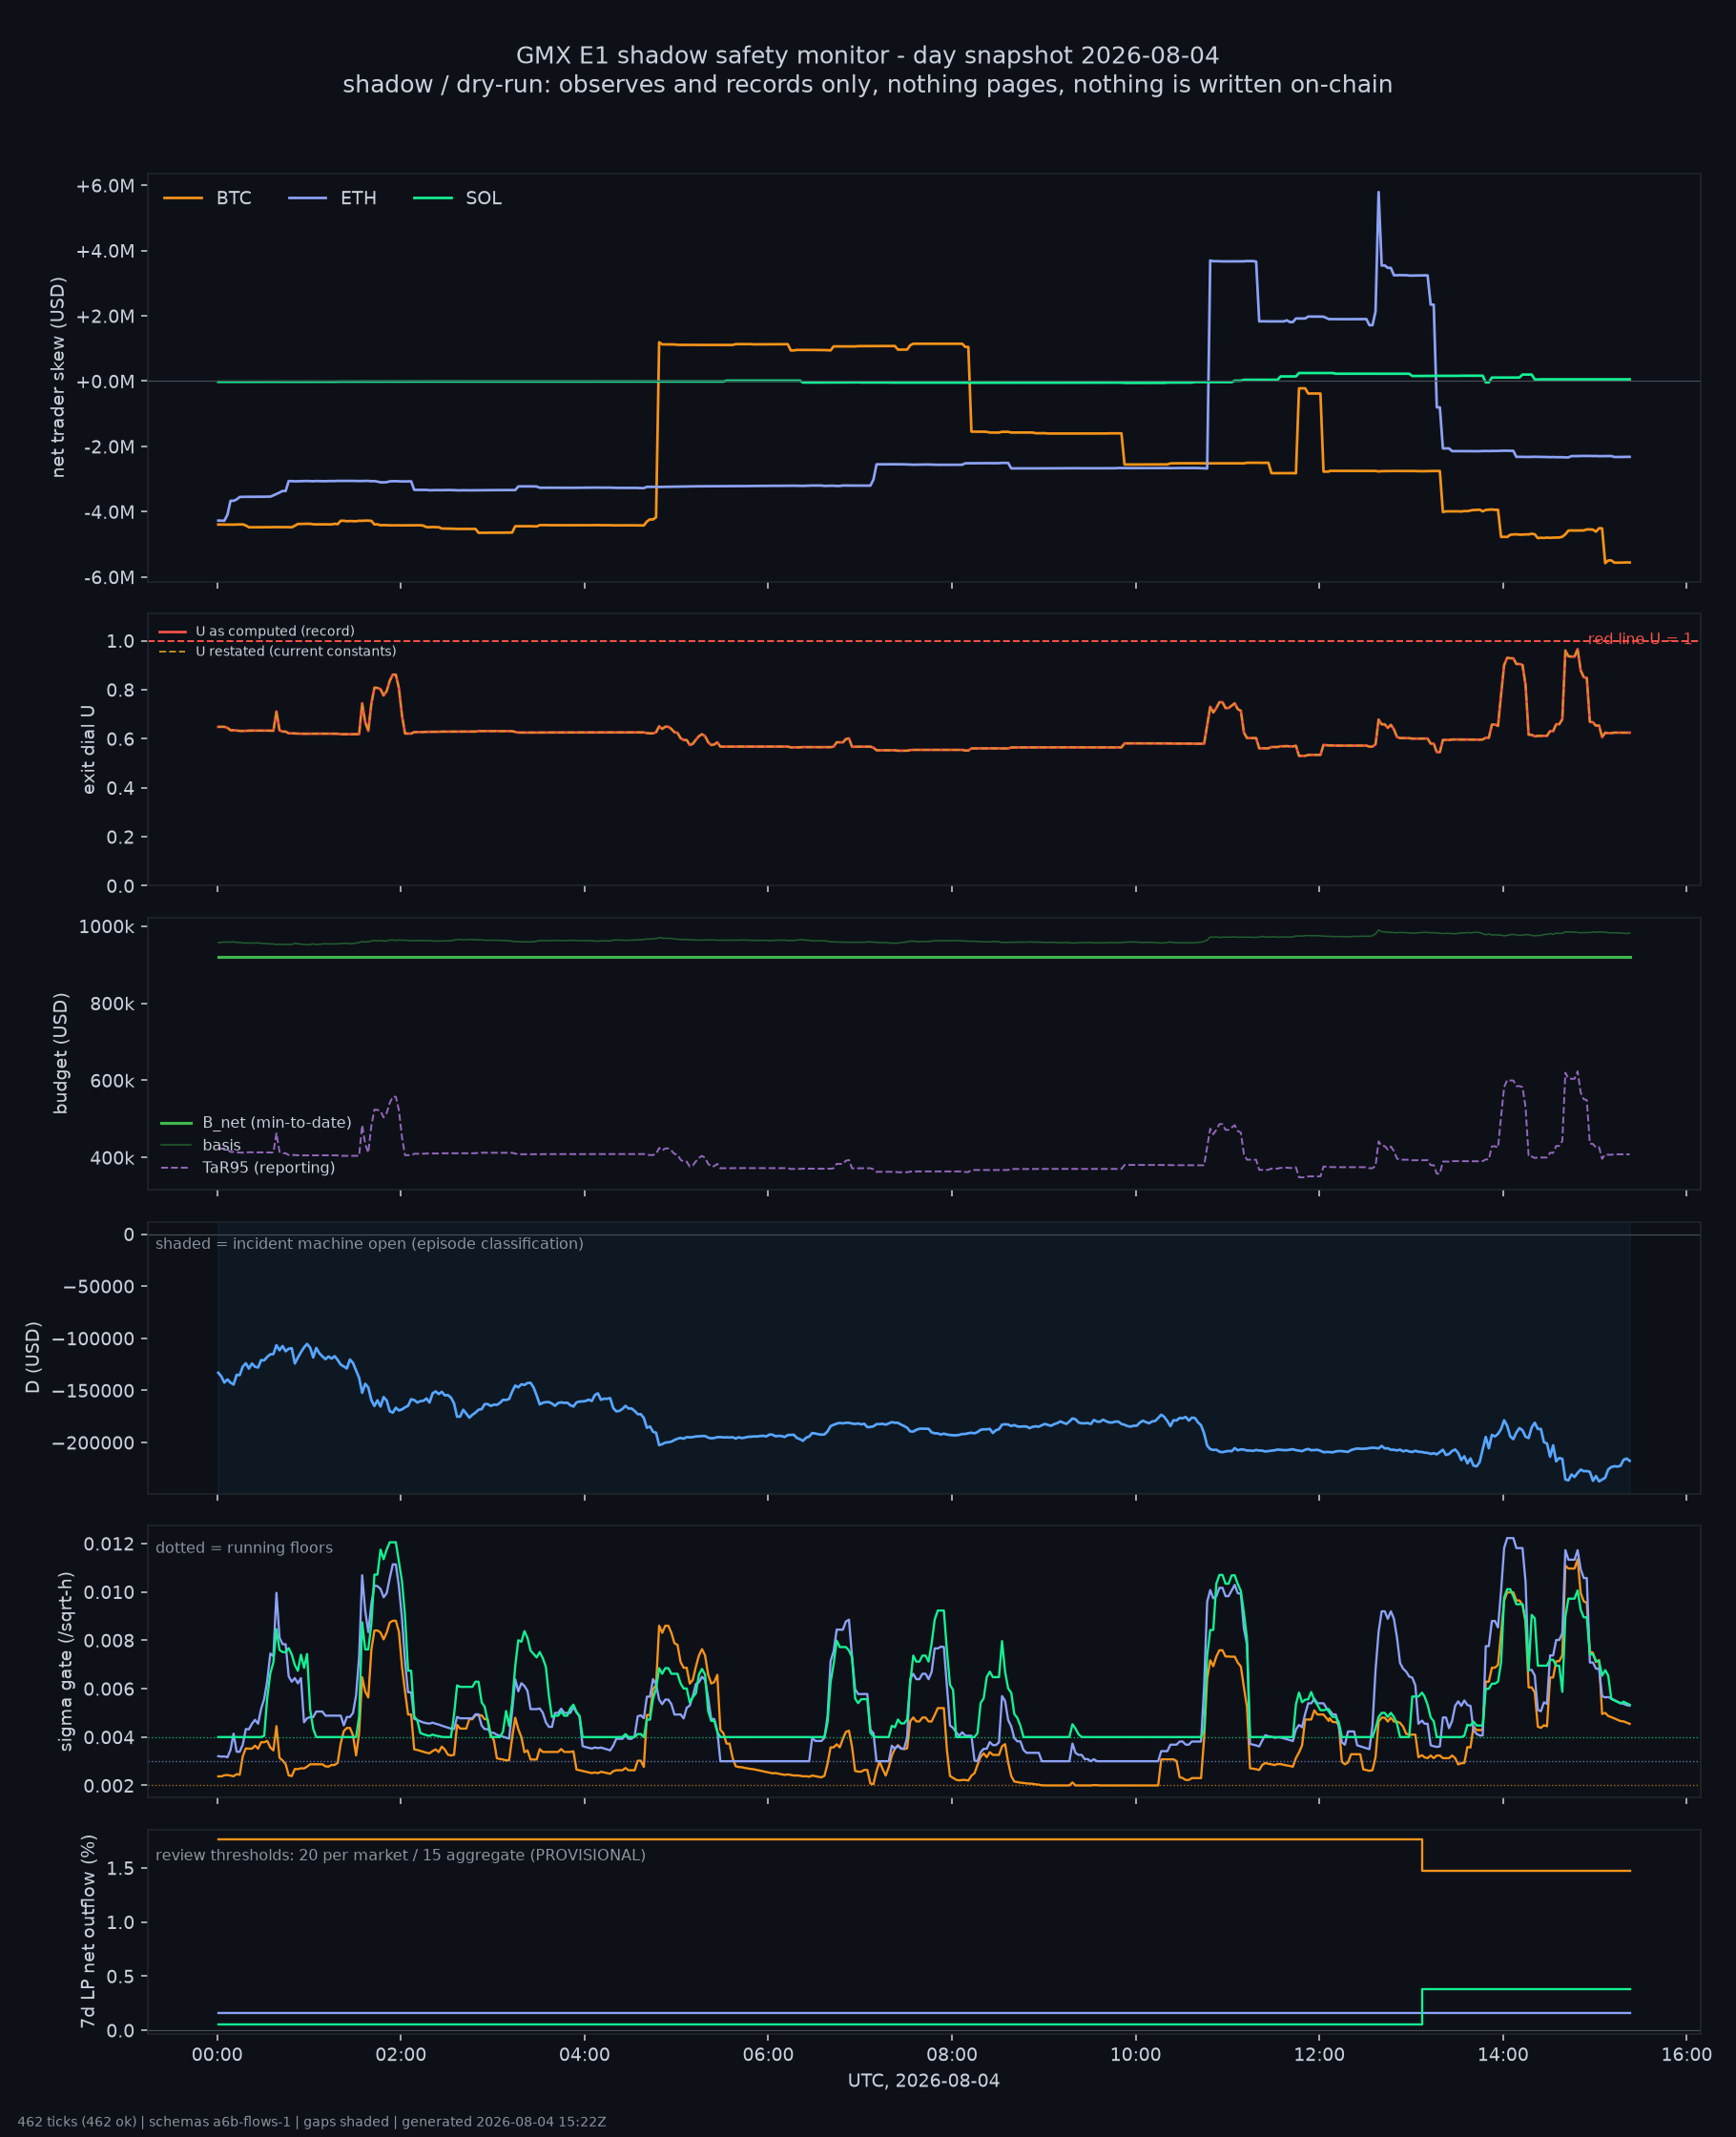Image resolution: width=1736 pixels, height=2137 pixels.
Task: Click the '−100000' tick label
Action: click(93, 1338)
